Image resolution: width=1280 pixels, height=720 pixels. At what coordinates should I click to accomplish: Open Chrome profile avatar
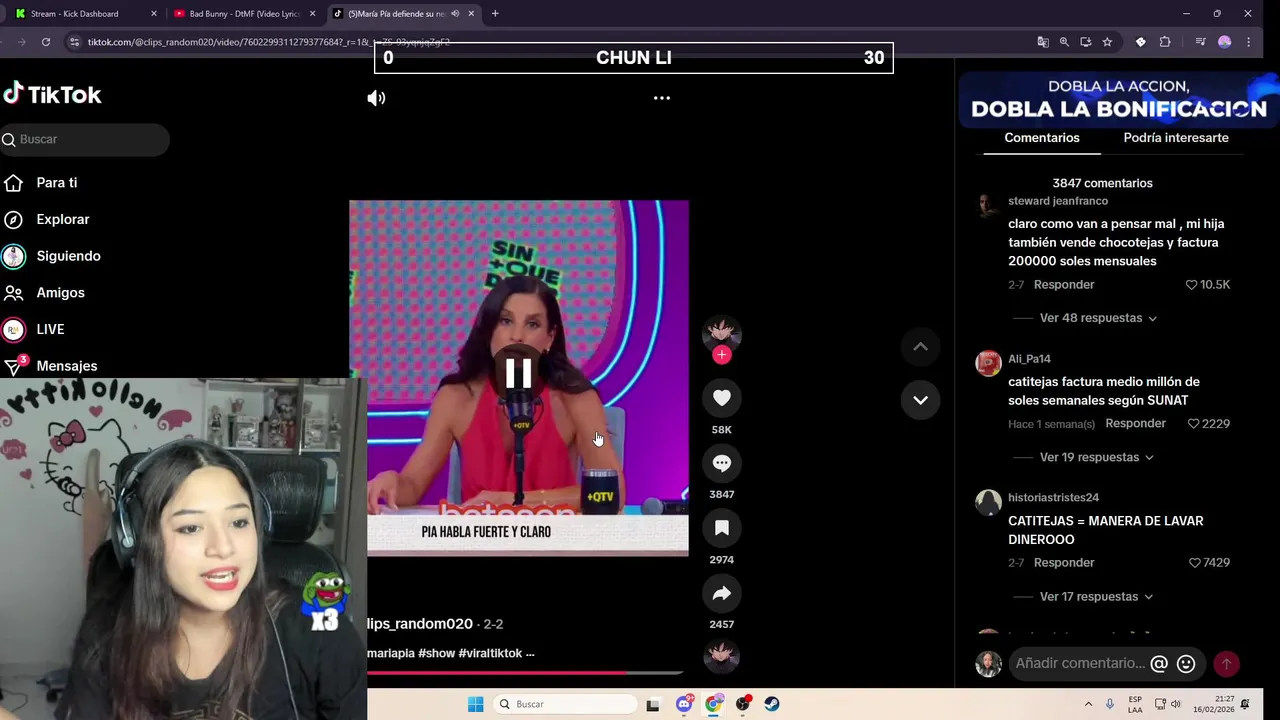(x=1224, y=42)
